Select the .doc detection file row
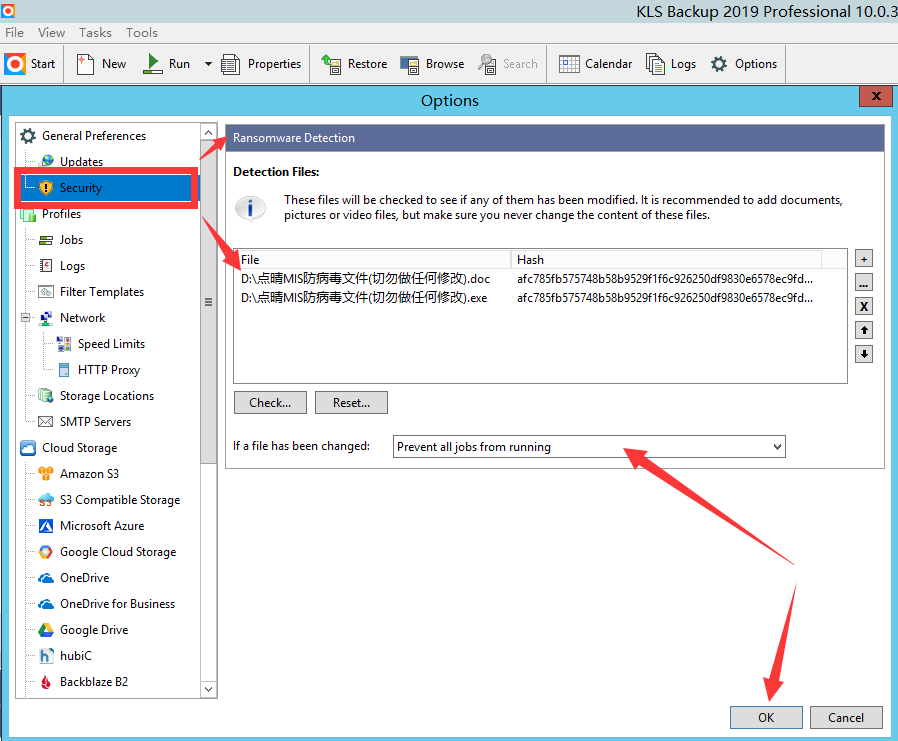898x741 pixels. click(x=365, y=279)
